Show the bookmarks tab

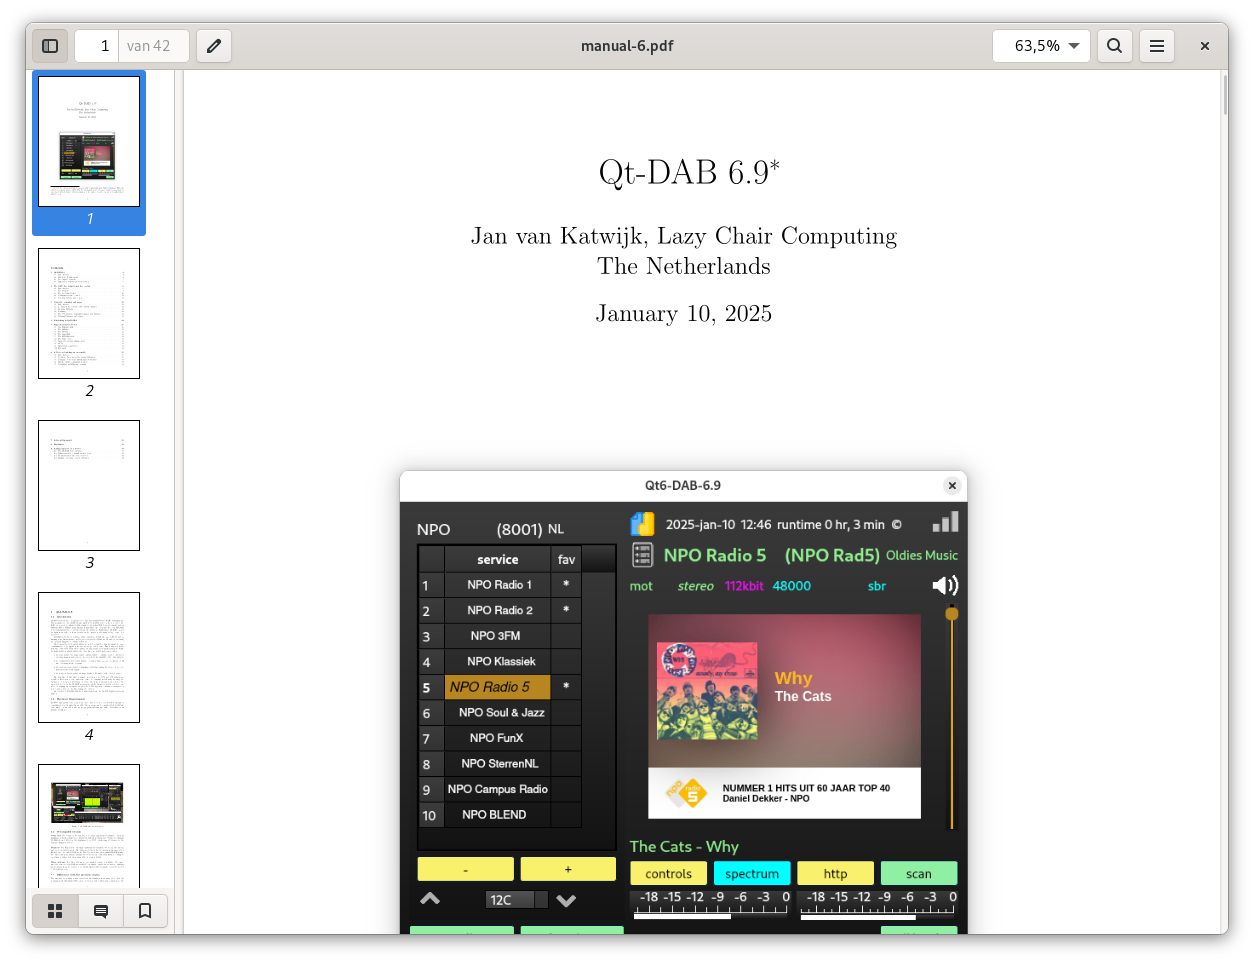[x=145, y=911]
